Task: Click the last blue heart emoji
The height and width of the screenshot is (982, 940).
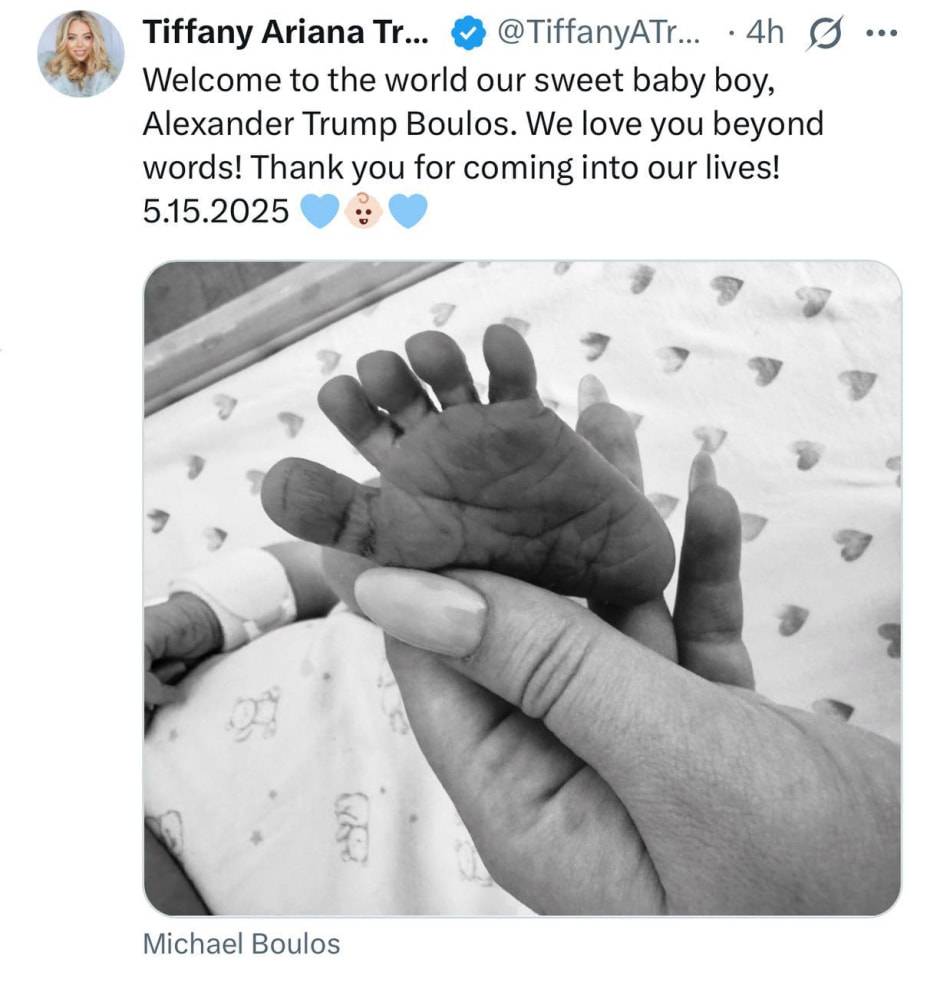Action: coord(408,211)
